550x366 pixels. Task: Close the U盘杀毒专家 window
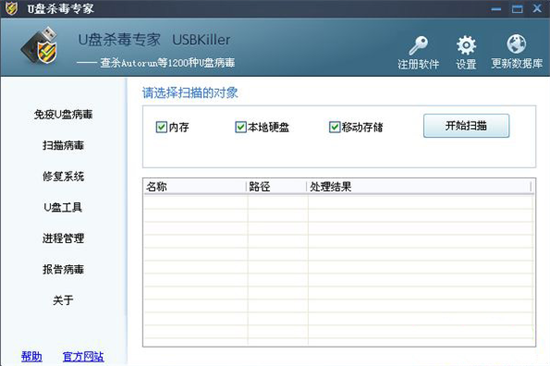click(x=537, y=8)
